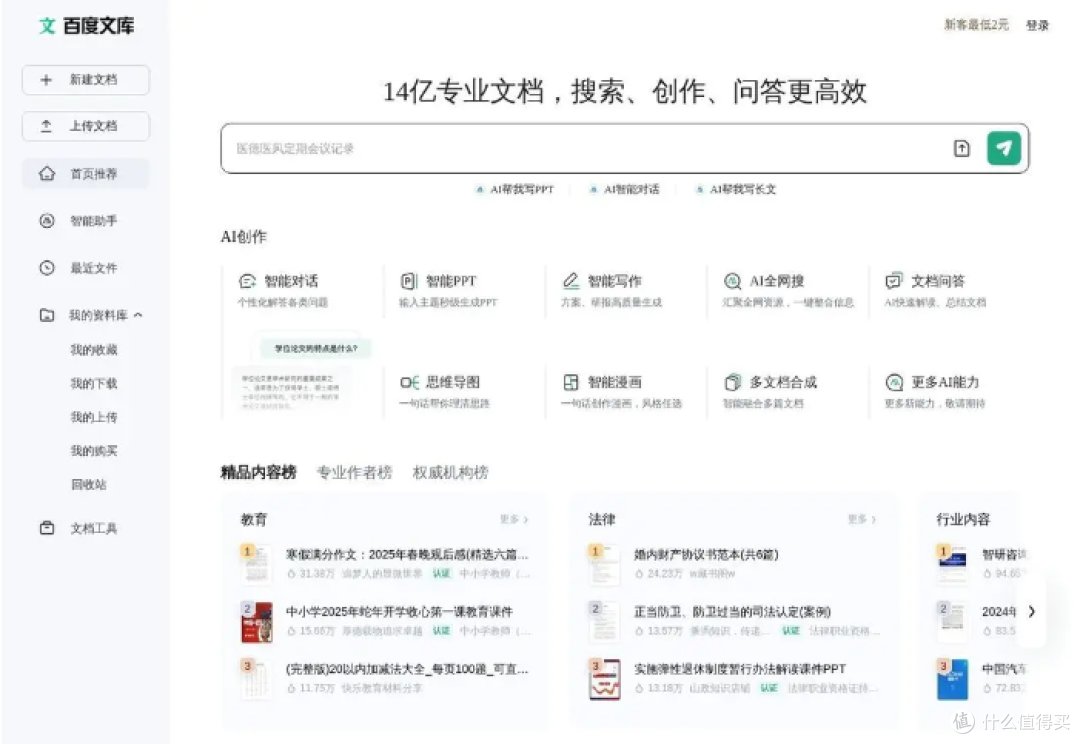The image size is (1080, 744).
Task: Open 正当防卫、防卫过当的司法认定 document
Action: tap(732, 612)
